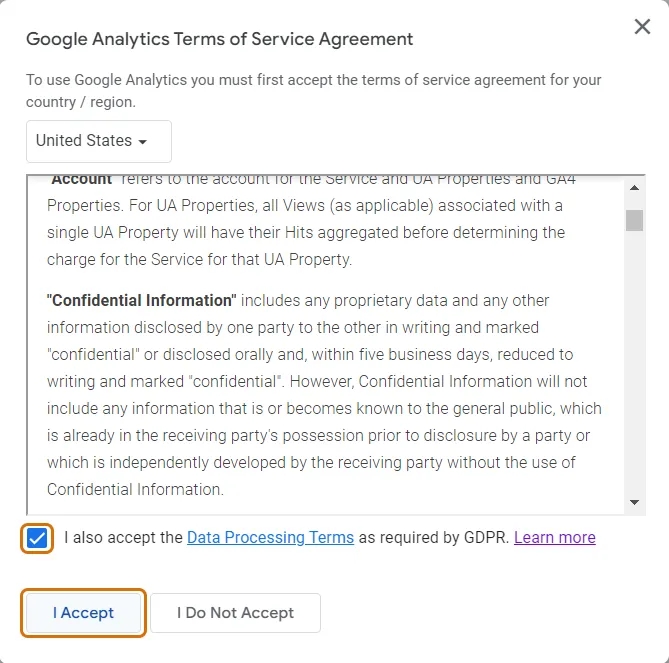Screen dimensions: 669x663
Task: Click the caret arrow beside United States
Action: (x=143, y=142)
